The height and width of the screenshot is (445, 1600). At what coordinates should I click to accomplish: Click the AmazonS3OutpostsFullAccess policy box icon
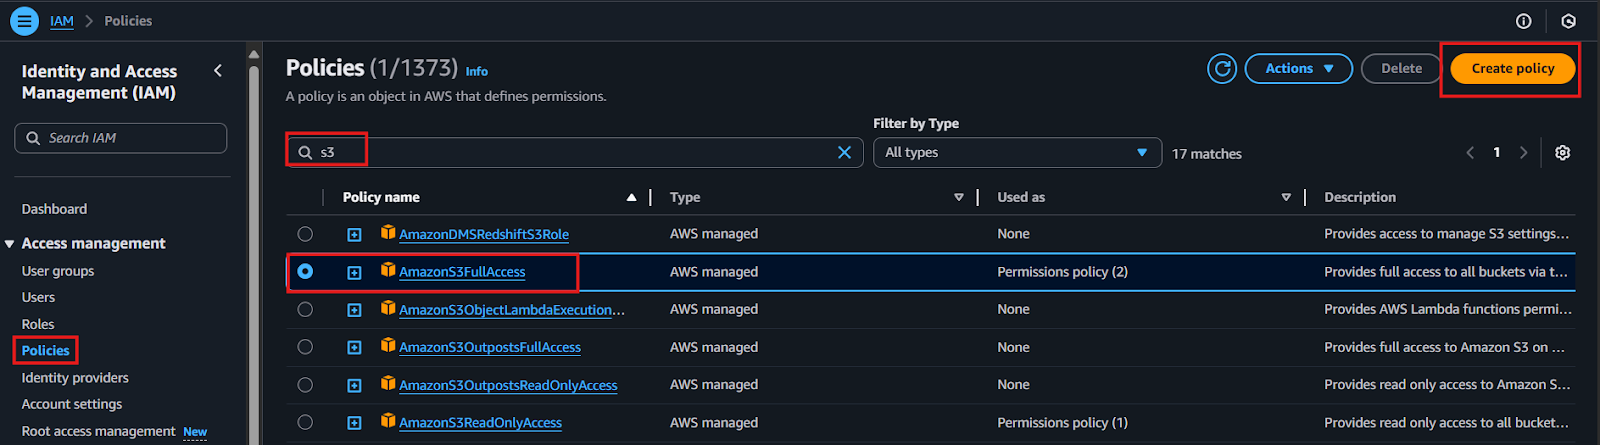click(388, 345)
